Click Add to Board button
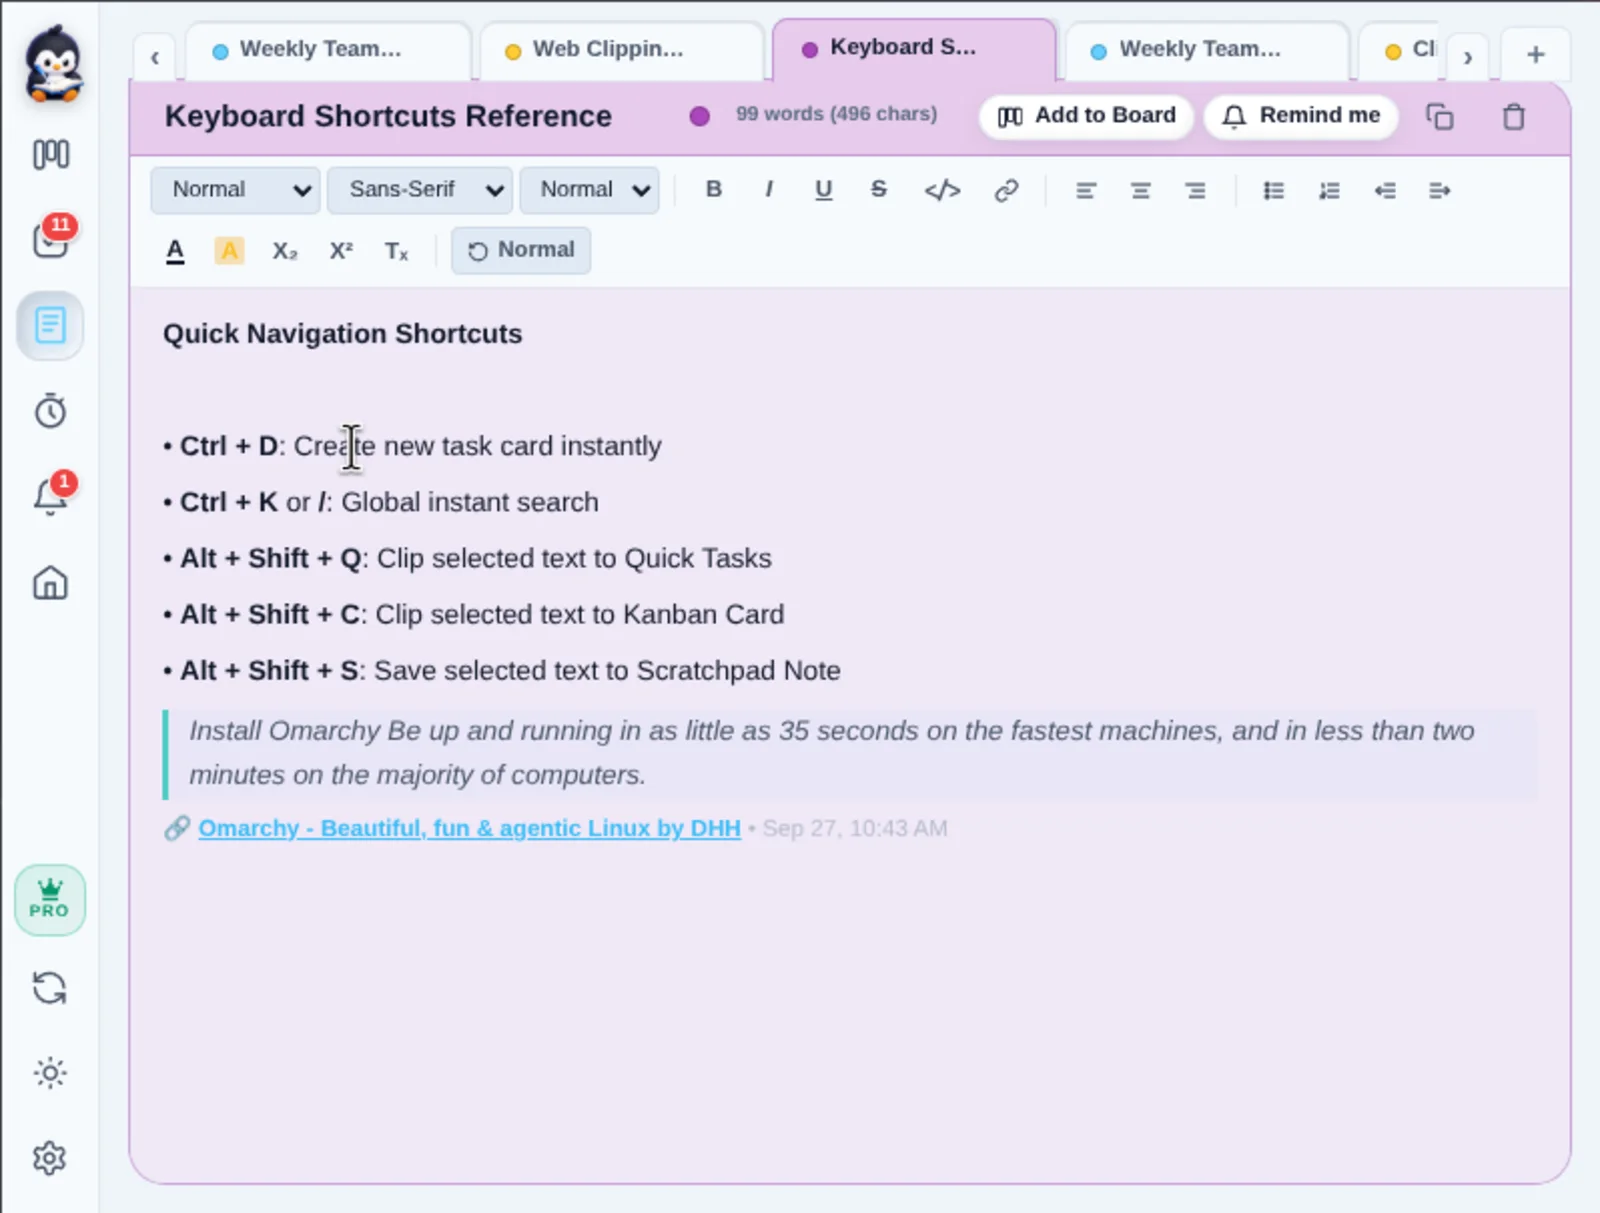Screen dimensions: 1600x1213 click(1086, 116)
